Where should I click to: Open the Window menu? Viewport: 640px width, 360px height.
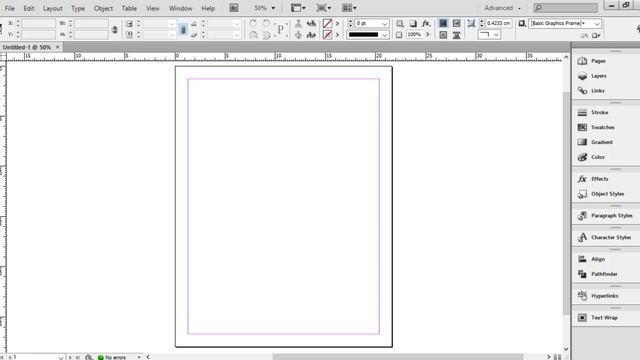pyautogui.click(x=180, y=8)
